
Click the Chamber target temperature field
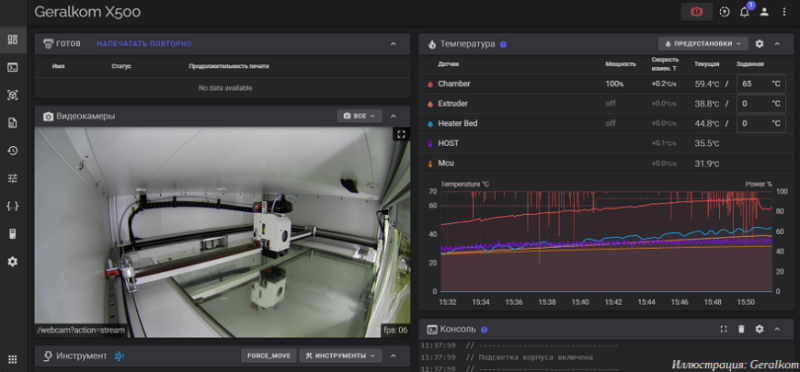761,84
